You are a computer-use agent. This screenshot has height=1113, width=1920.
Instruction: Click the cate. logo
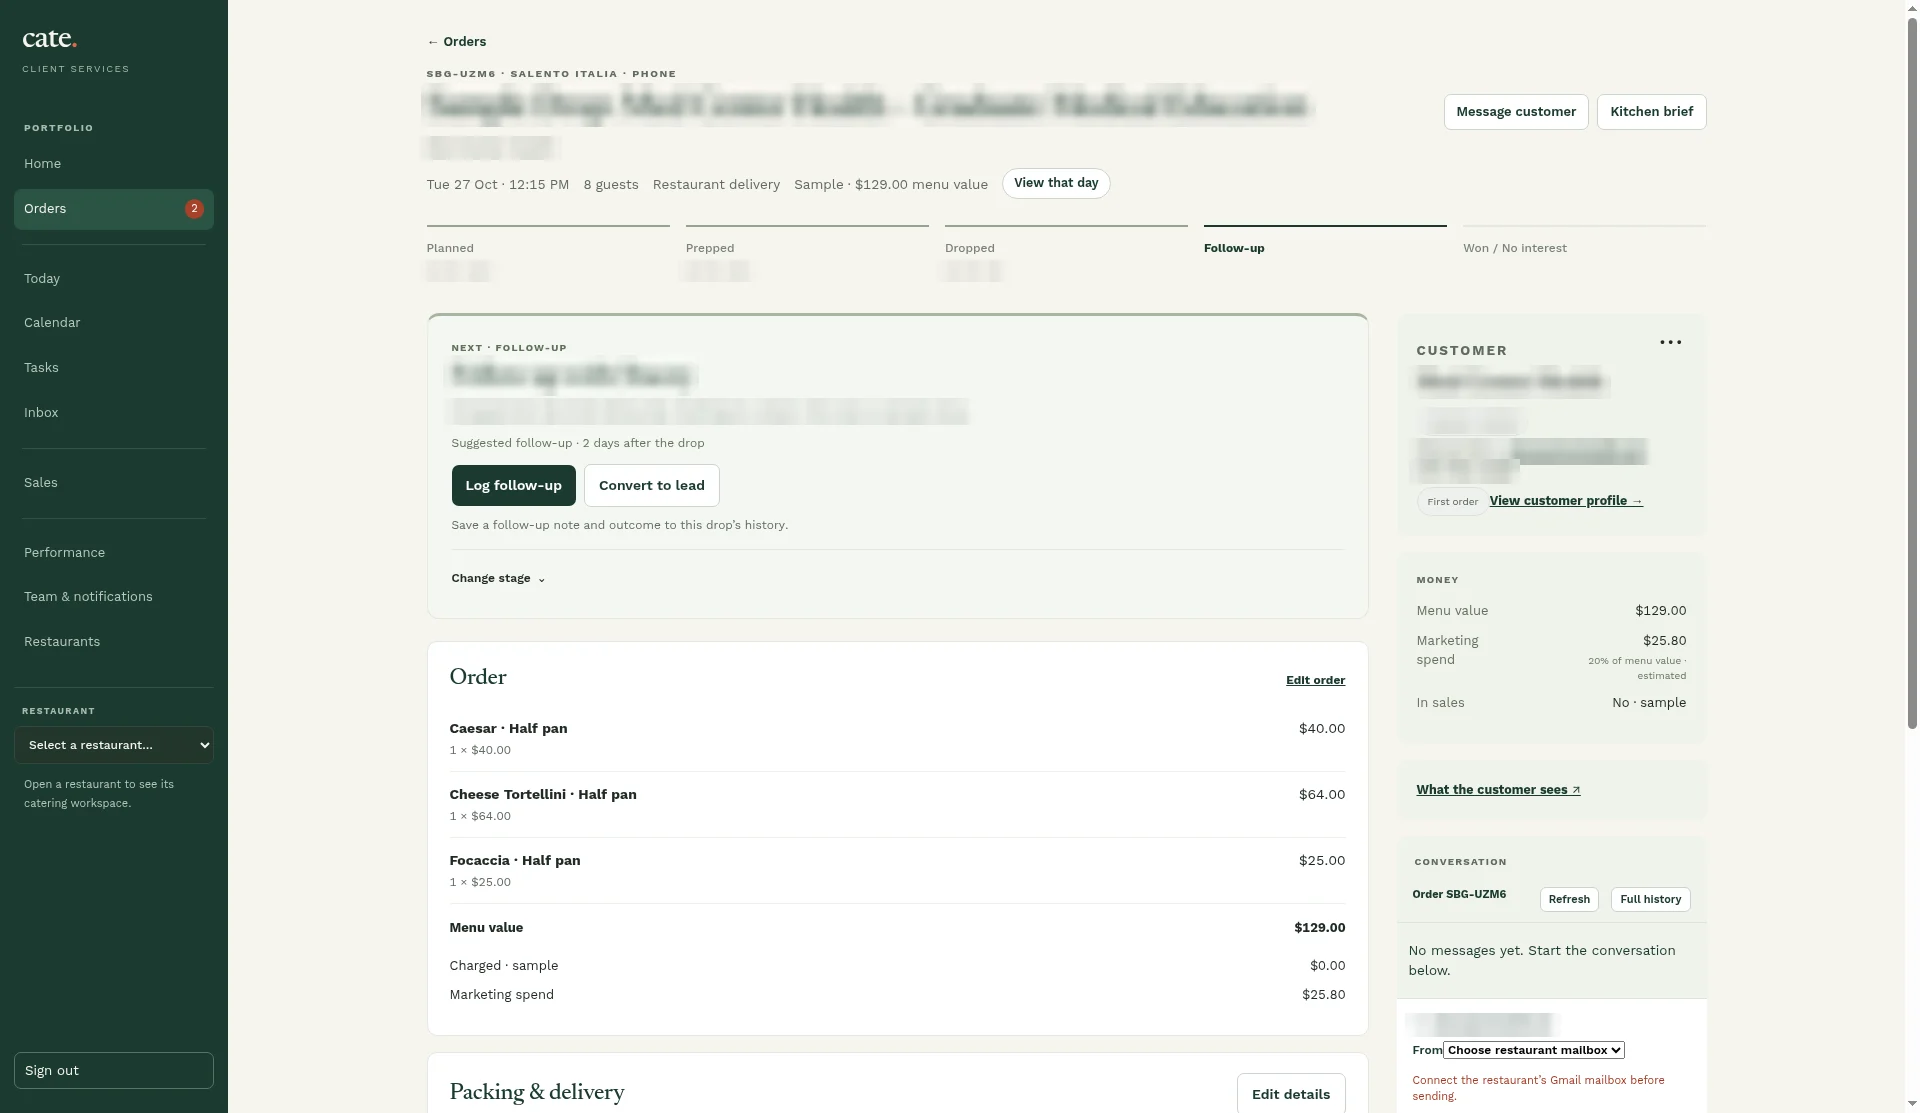click(x=49, y=39)
